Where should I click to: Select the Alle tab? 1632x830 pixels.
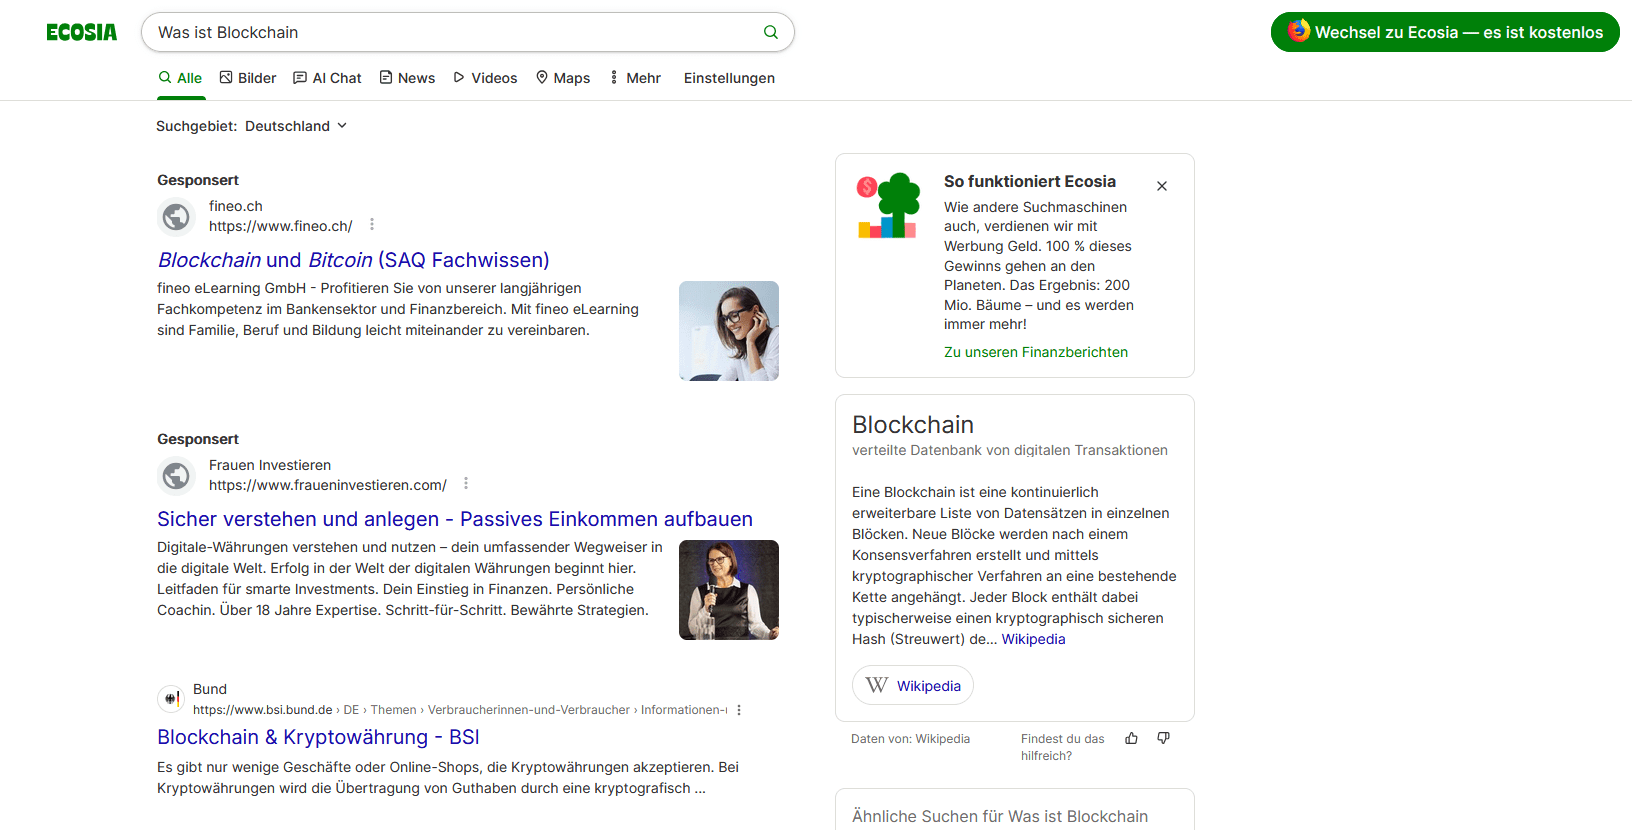click(x=180, y=78)
